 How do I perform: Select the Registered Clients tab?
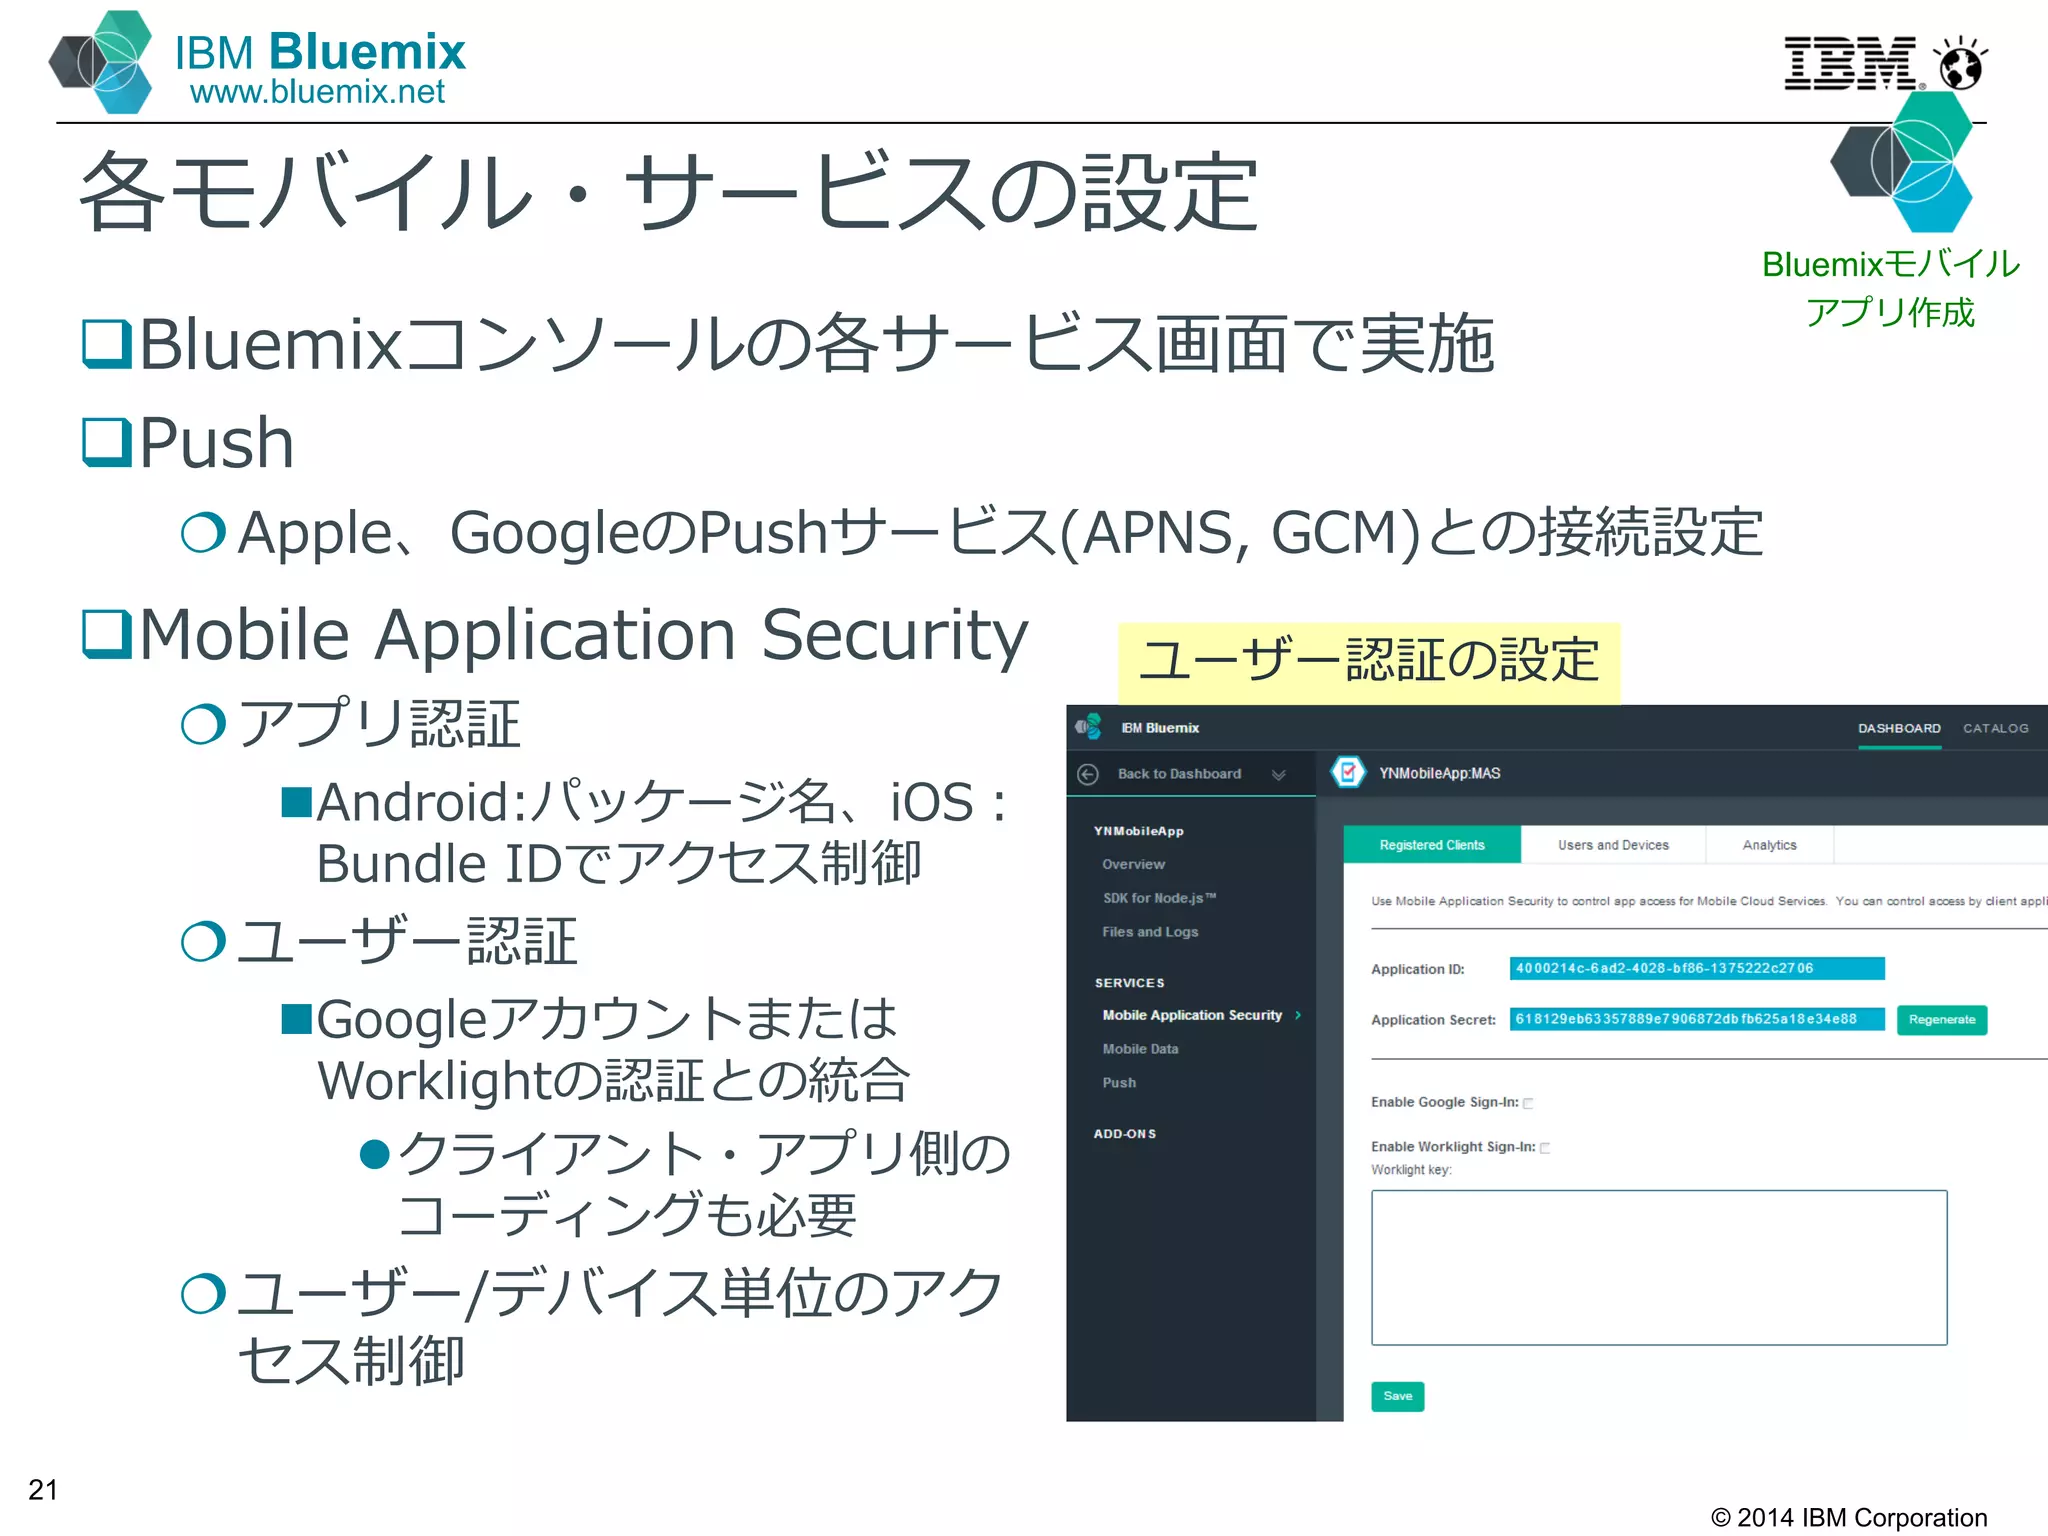tap(1432, 845)
